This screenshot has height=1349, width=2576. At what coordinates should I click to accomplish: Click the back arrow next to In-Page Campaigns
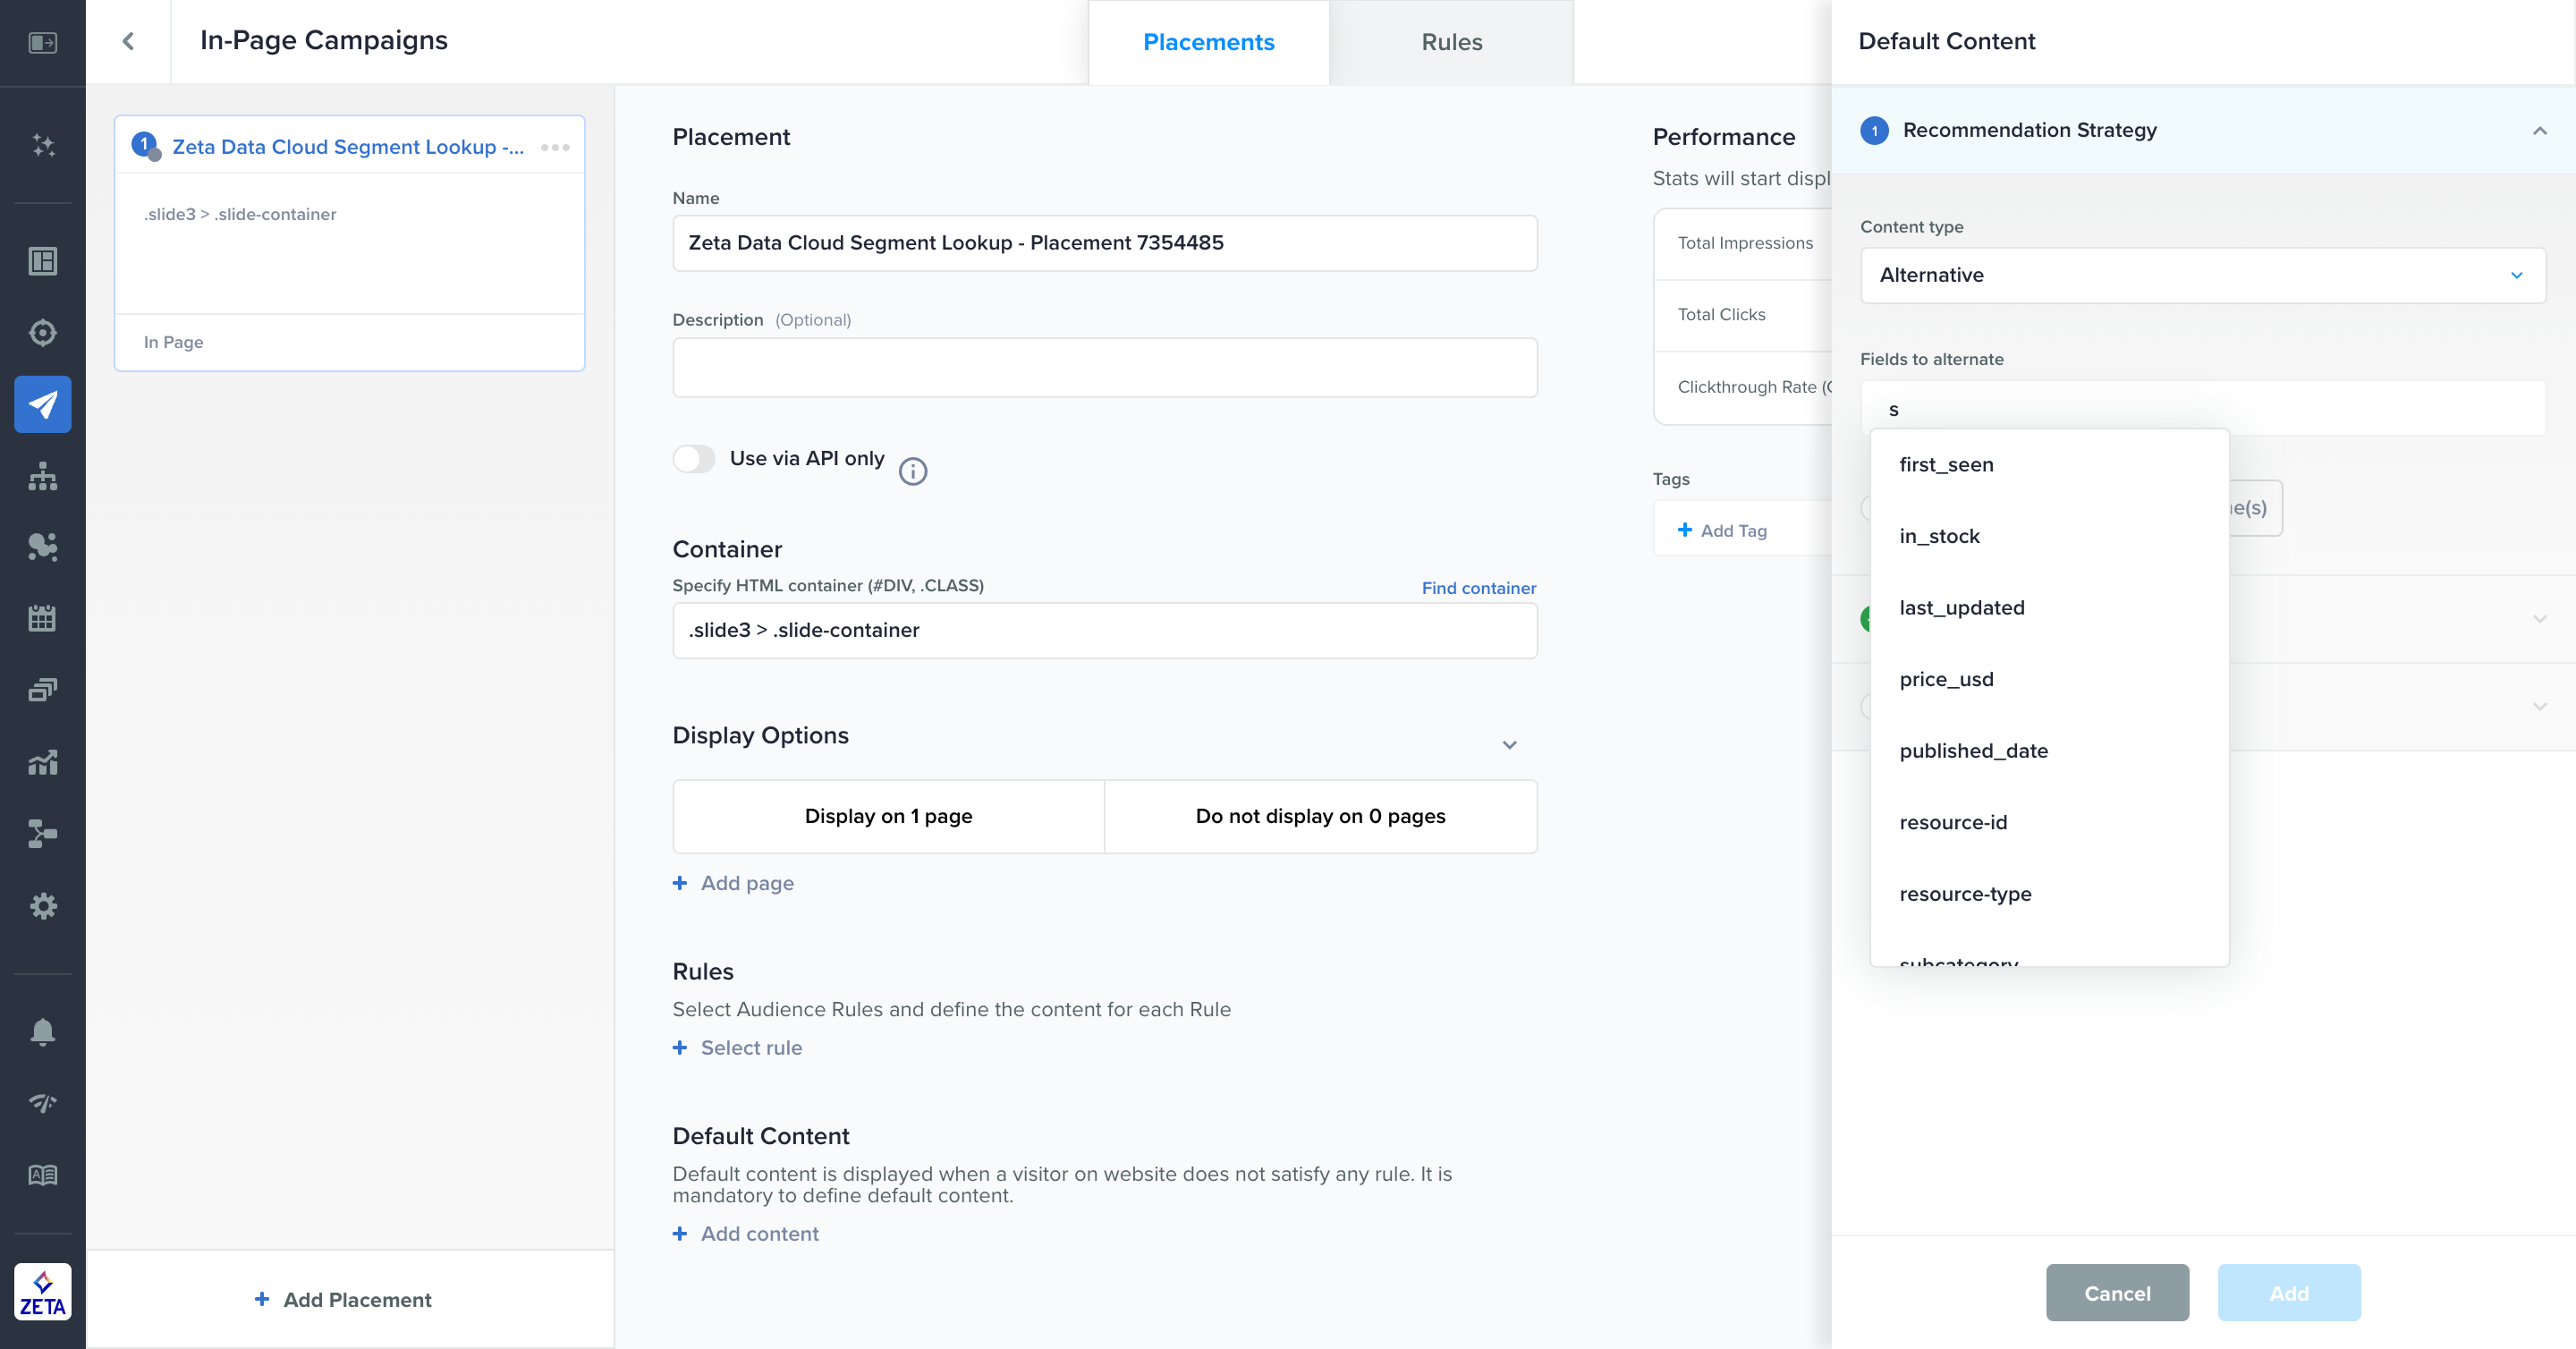pos(128,41)
